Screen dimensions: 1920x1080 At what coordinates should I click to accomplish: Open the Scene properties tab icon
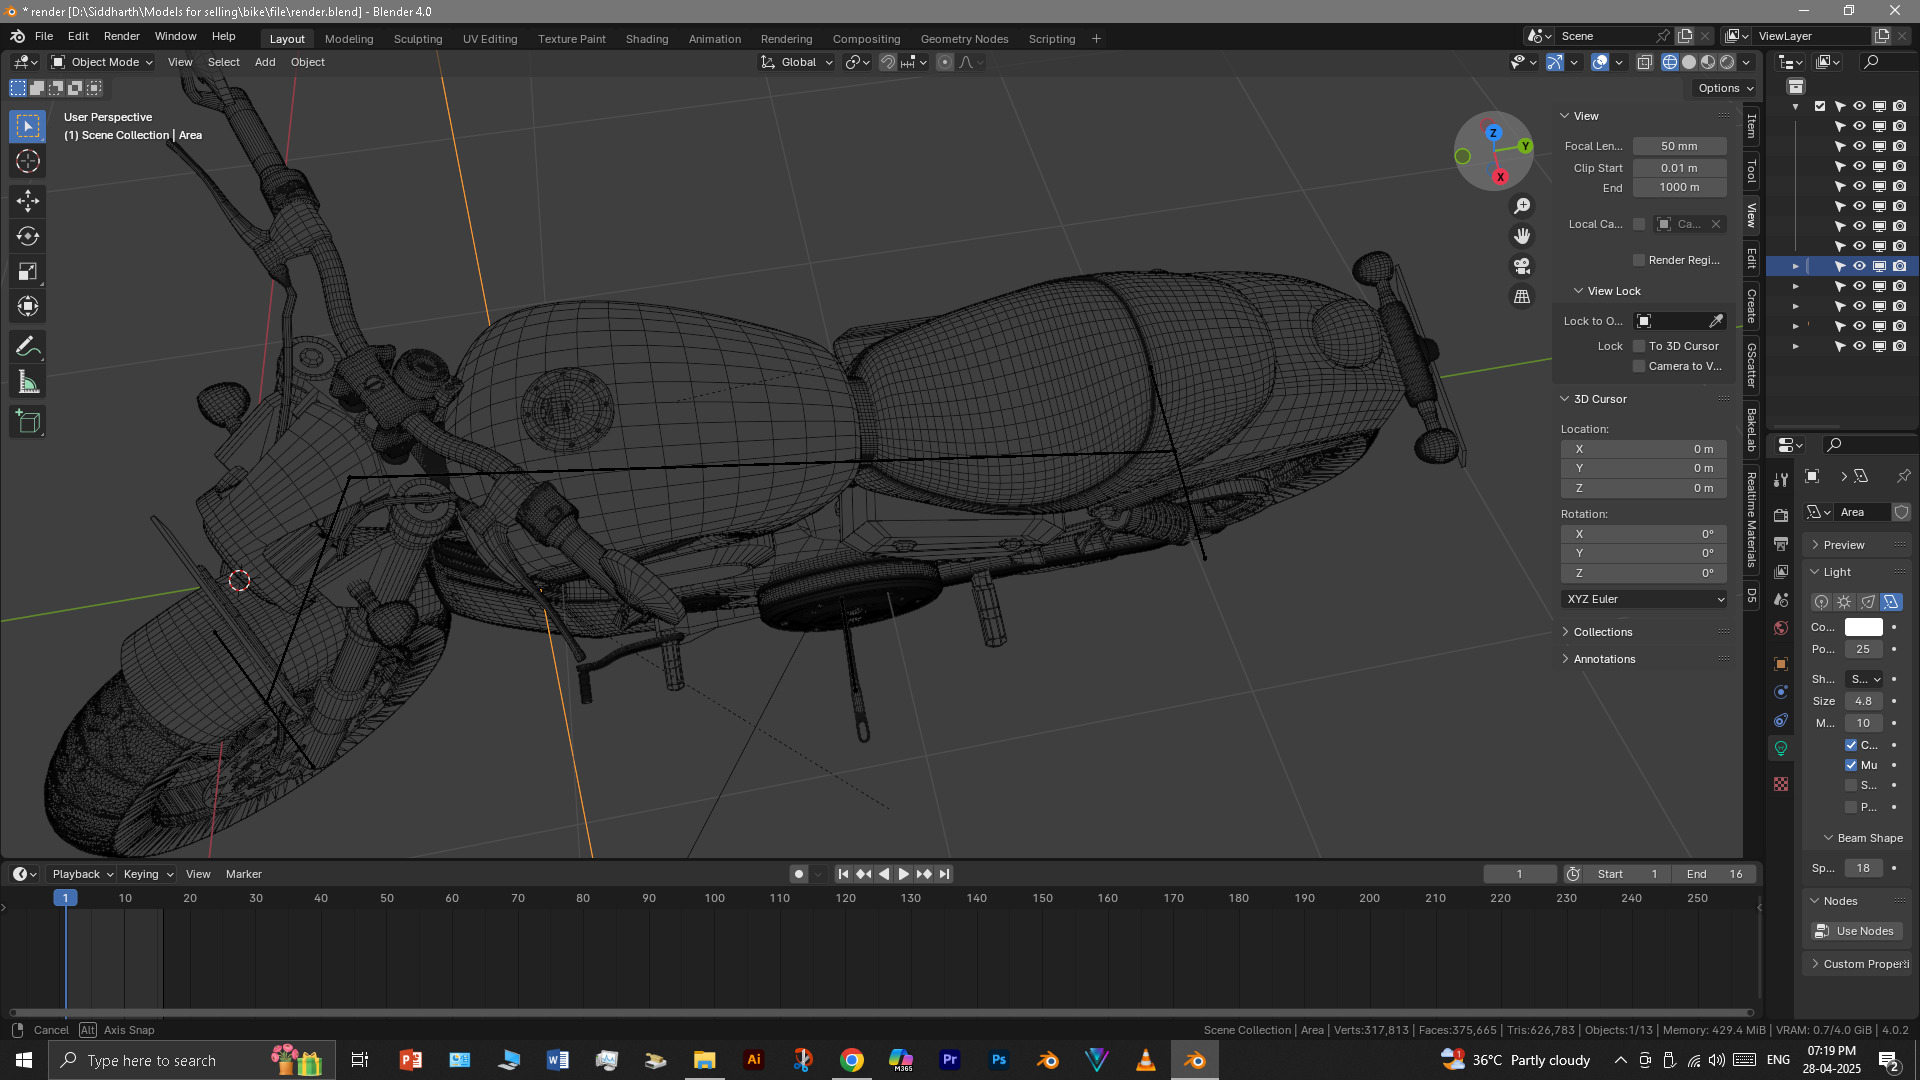click(x=1781, y=600)
